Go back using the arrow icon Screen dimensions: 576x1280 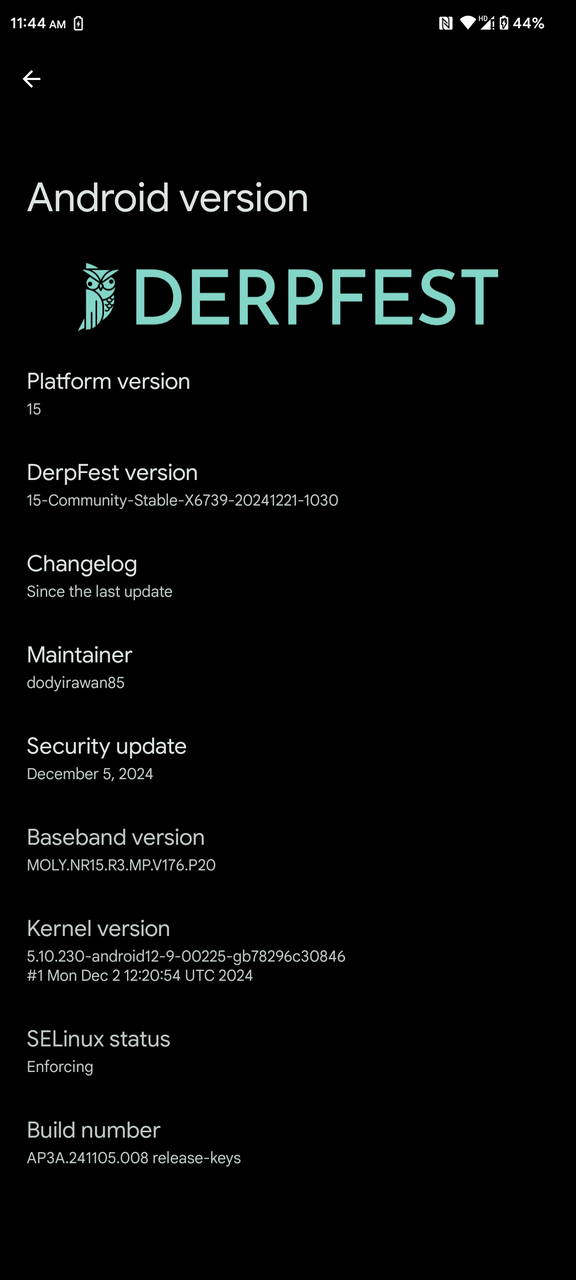click(32, 79)
